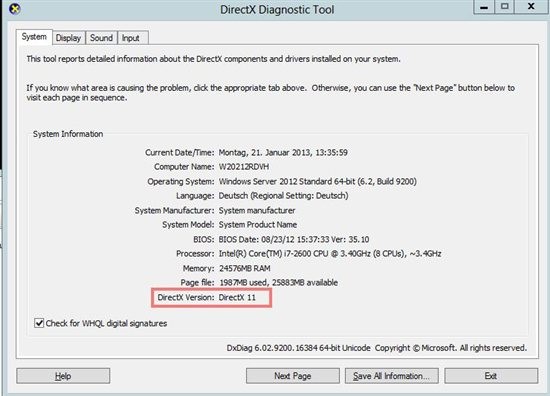Select the 'DirectX 11' version value
This screenshot has width=550, height=396.
pyautogui.click(x=237, y=297)
